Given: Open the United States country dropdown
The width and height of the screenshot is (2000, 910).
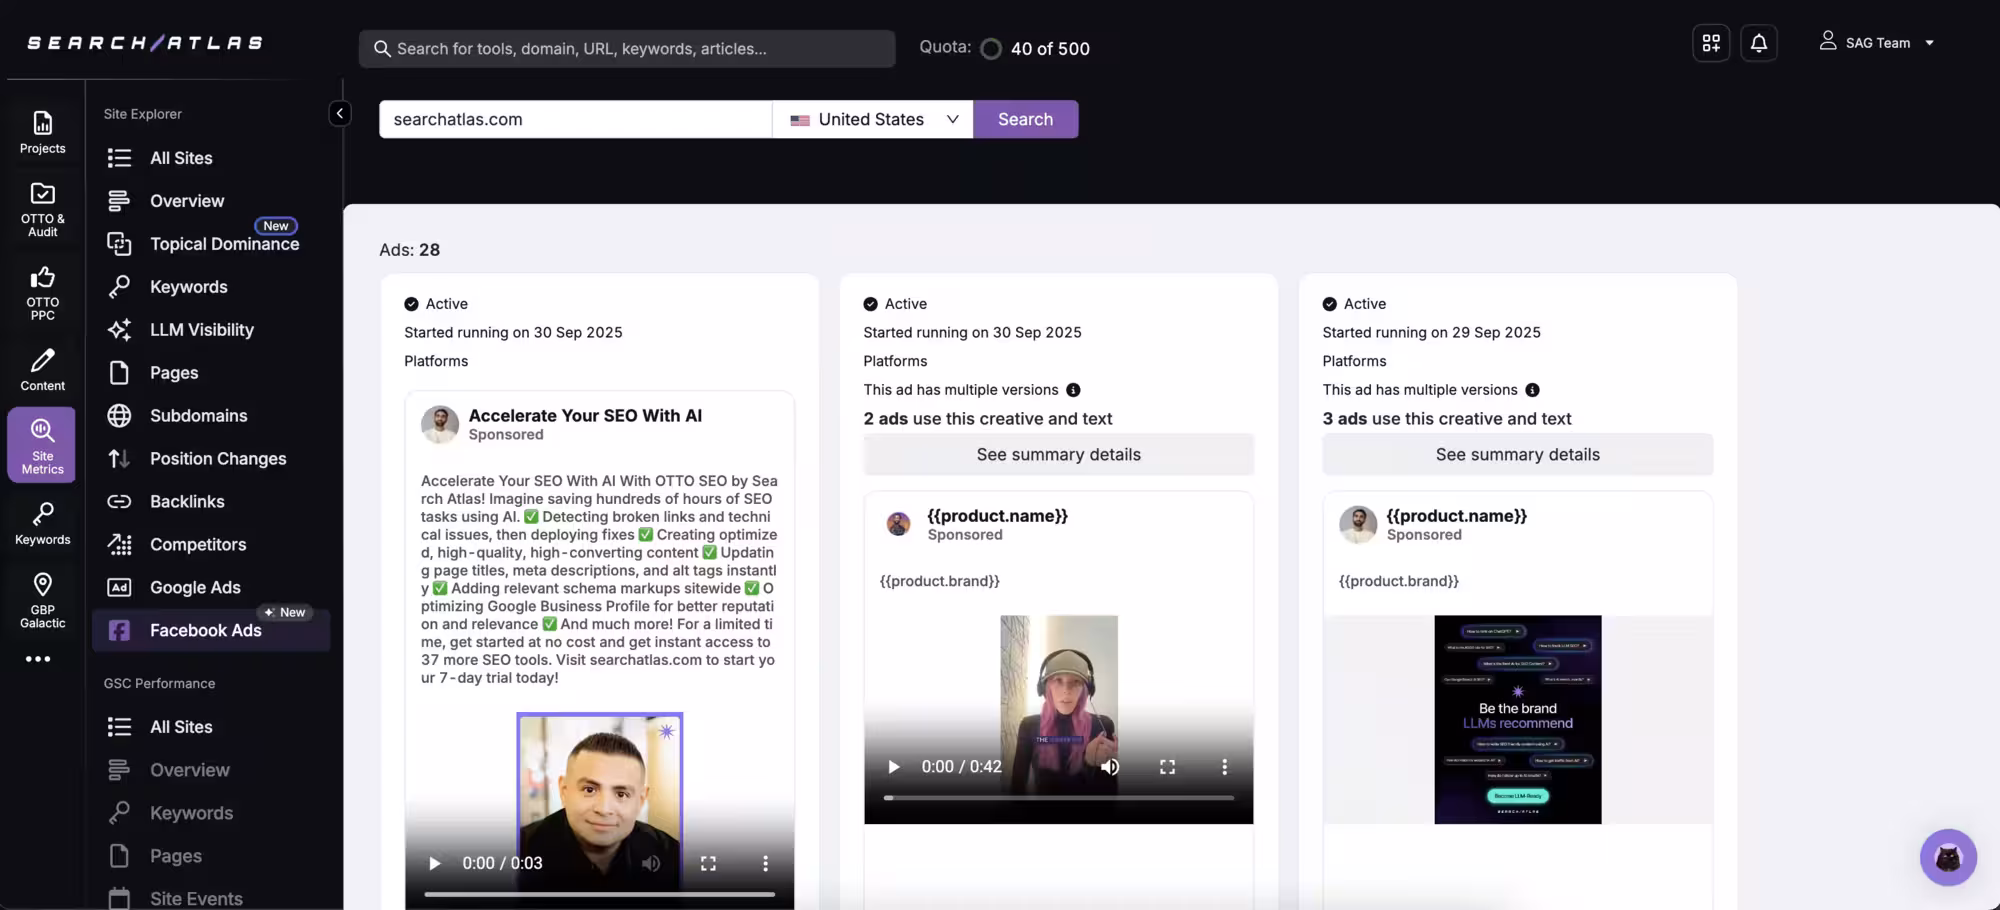Looking at the screenshot, I should tap(873, 119).
